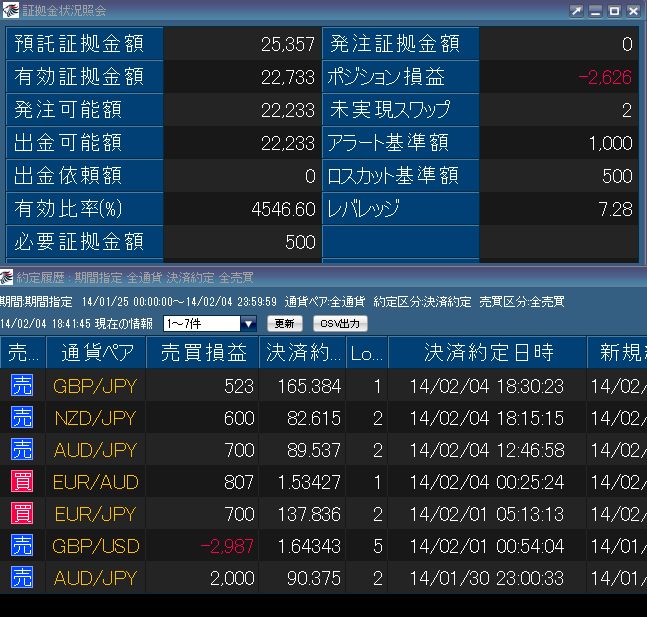Open the 1~7件 page range dropdown

(x=248, y=324)
